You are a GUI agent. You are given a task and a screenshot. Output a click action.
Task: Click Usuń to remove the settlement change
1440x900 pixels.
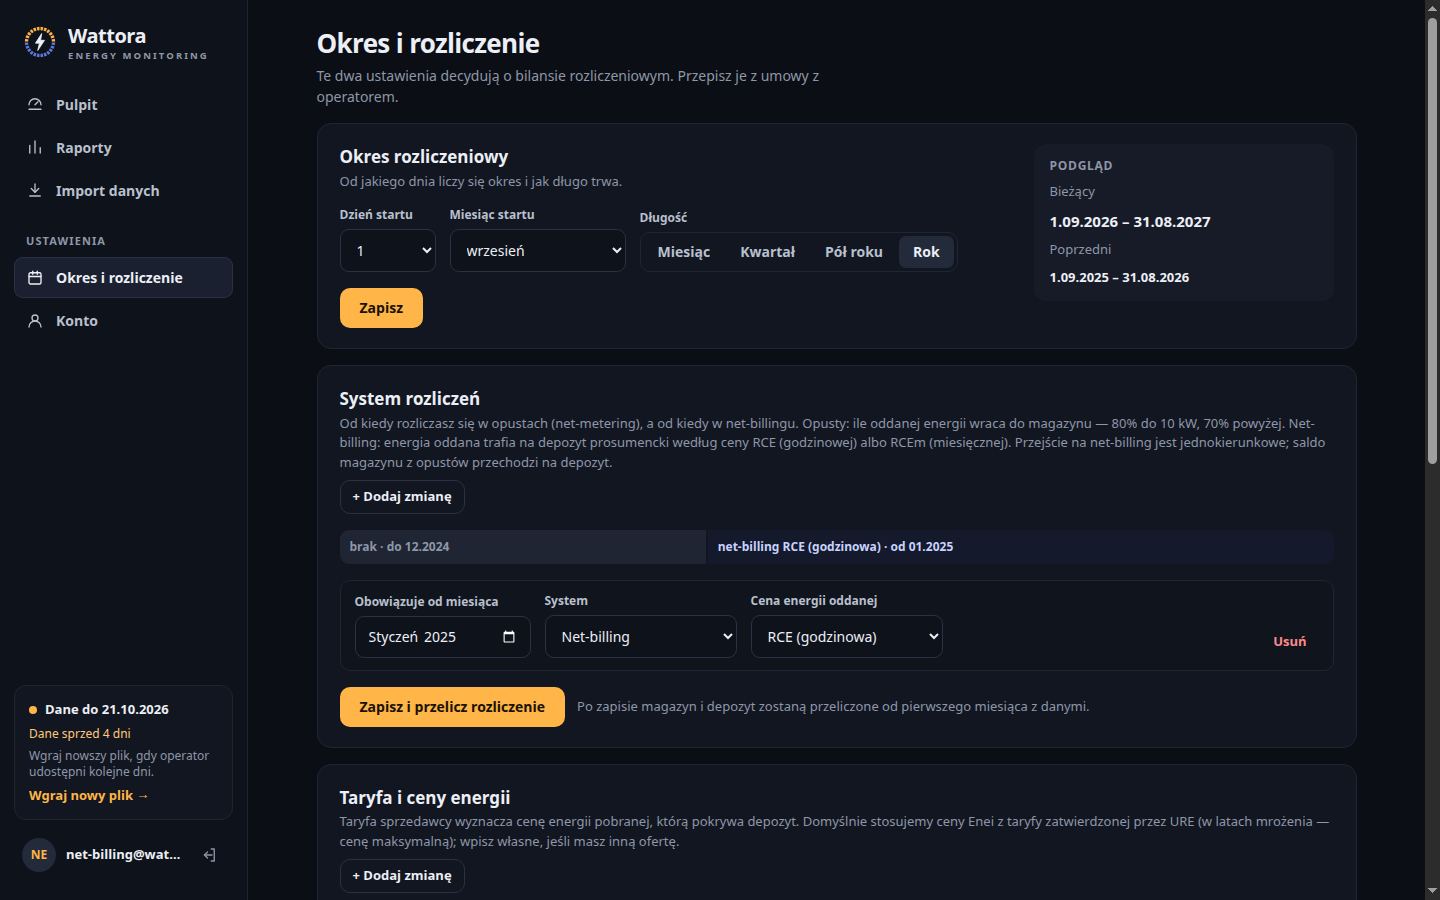point(1290,641)
